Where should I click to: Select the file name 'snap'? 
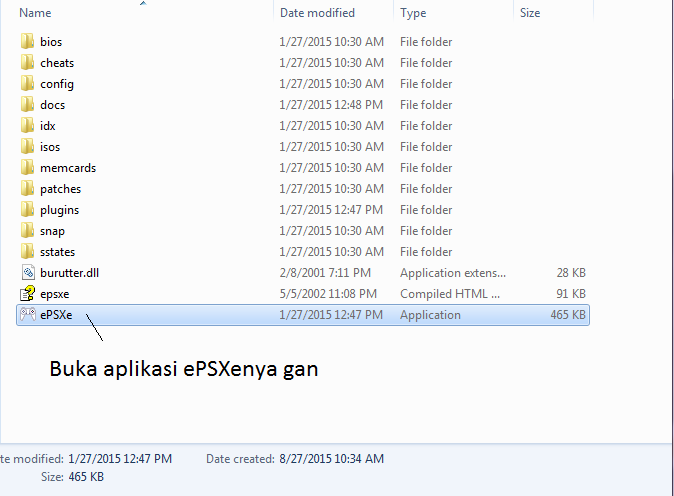coord(52,232)
